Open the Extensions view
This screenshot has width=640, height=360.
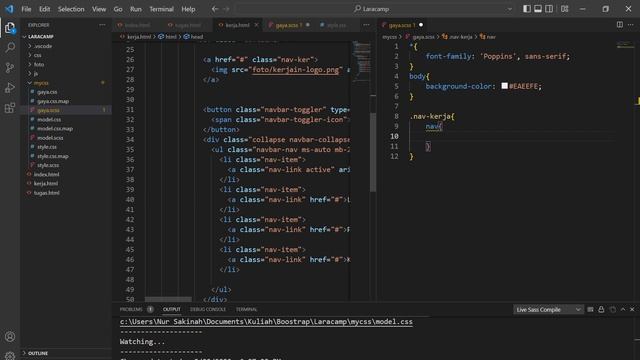click(x=10, y=108)
